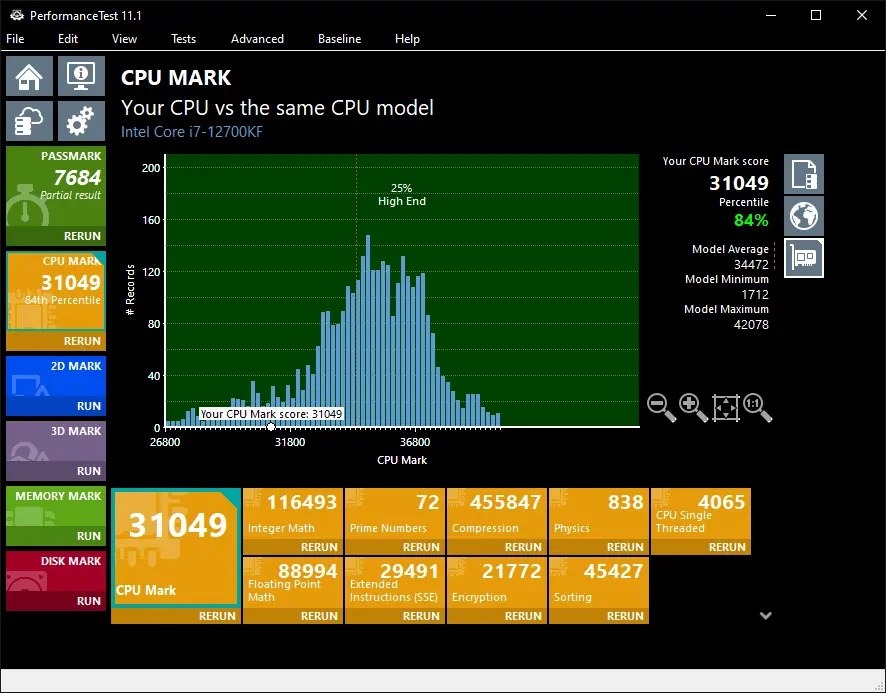Reset chart zoom to 1:1
886x693 pixels.
pos(757,408)
